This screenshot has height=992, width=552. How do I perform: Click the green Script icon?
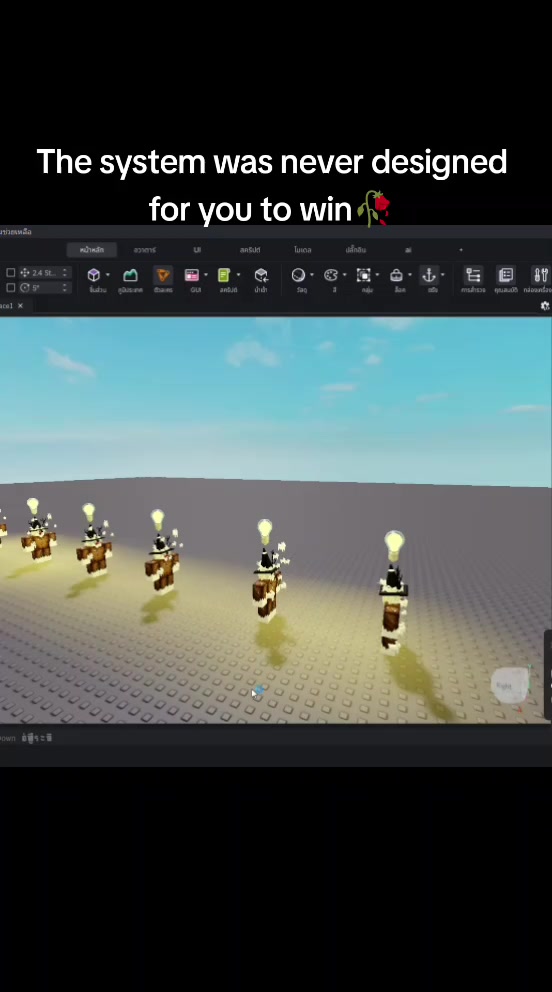224,275
